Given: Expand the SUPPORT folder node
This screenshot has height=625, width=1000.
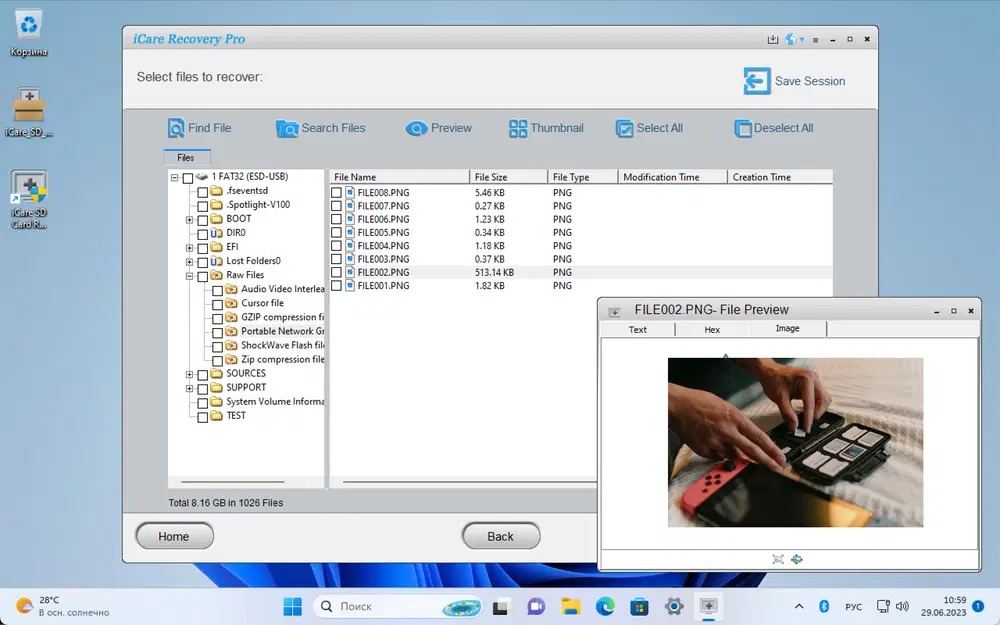Looking at the screenshot, I should pos(189,388).
